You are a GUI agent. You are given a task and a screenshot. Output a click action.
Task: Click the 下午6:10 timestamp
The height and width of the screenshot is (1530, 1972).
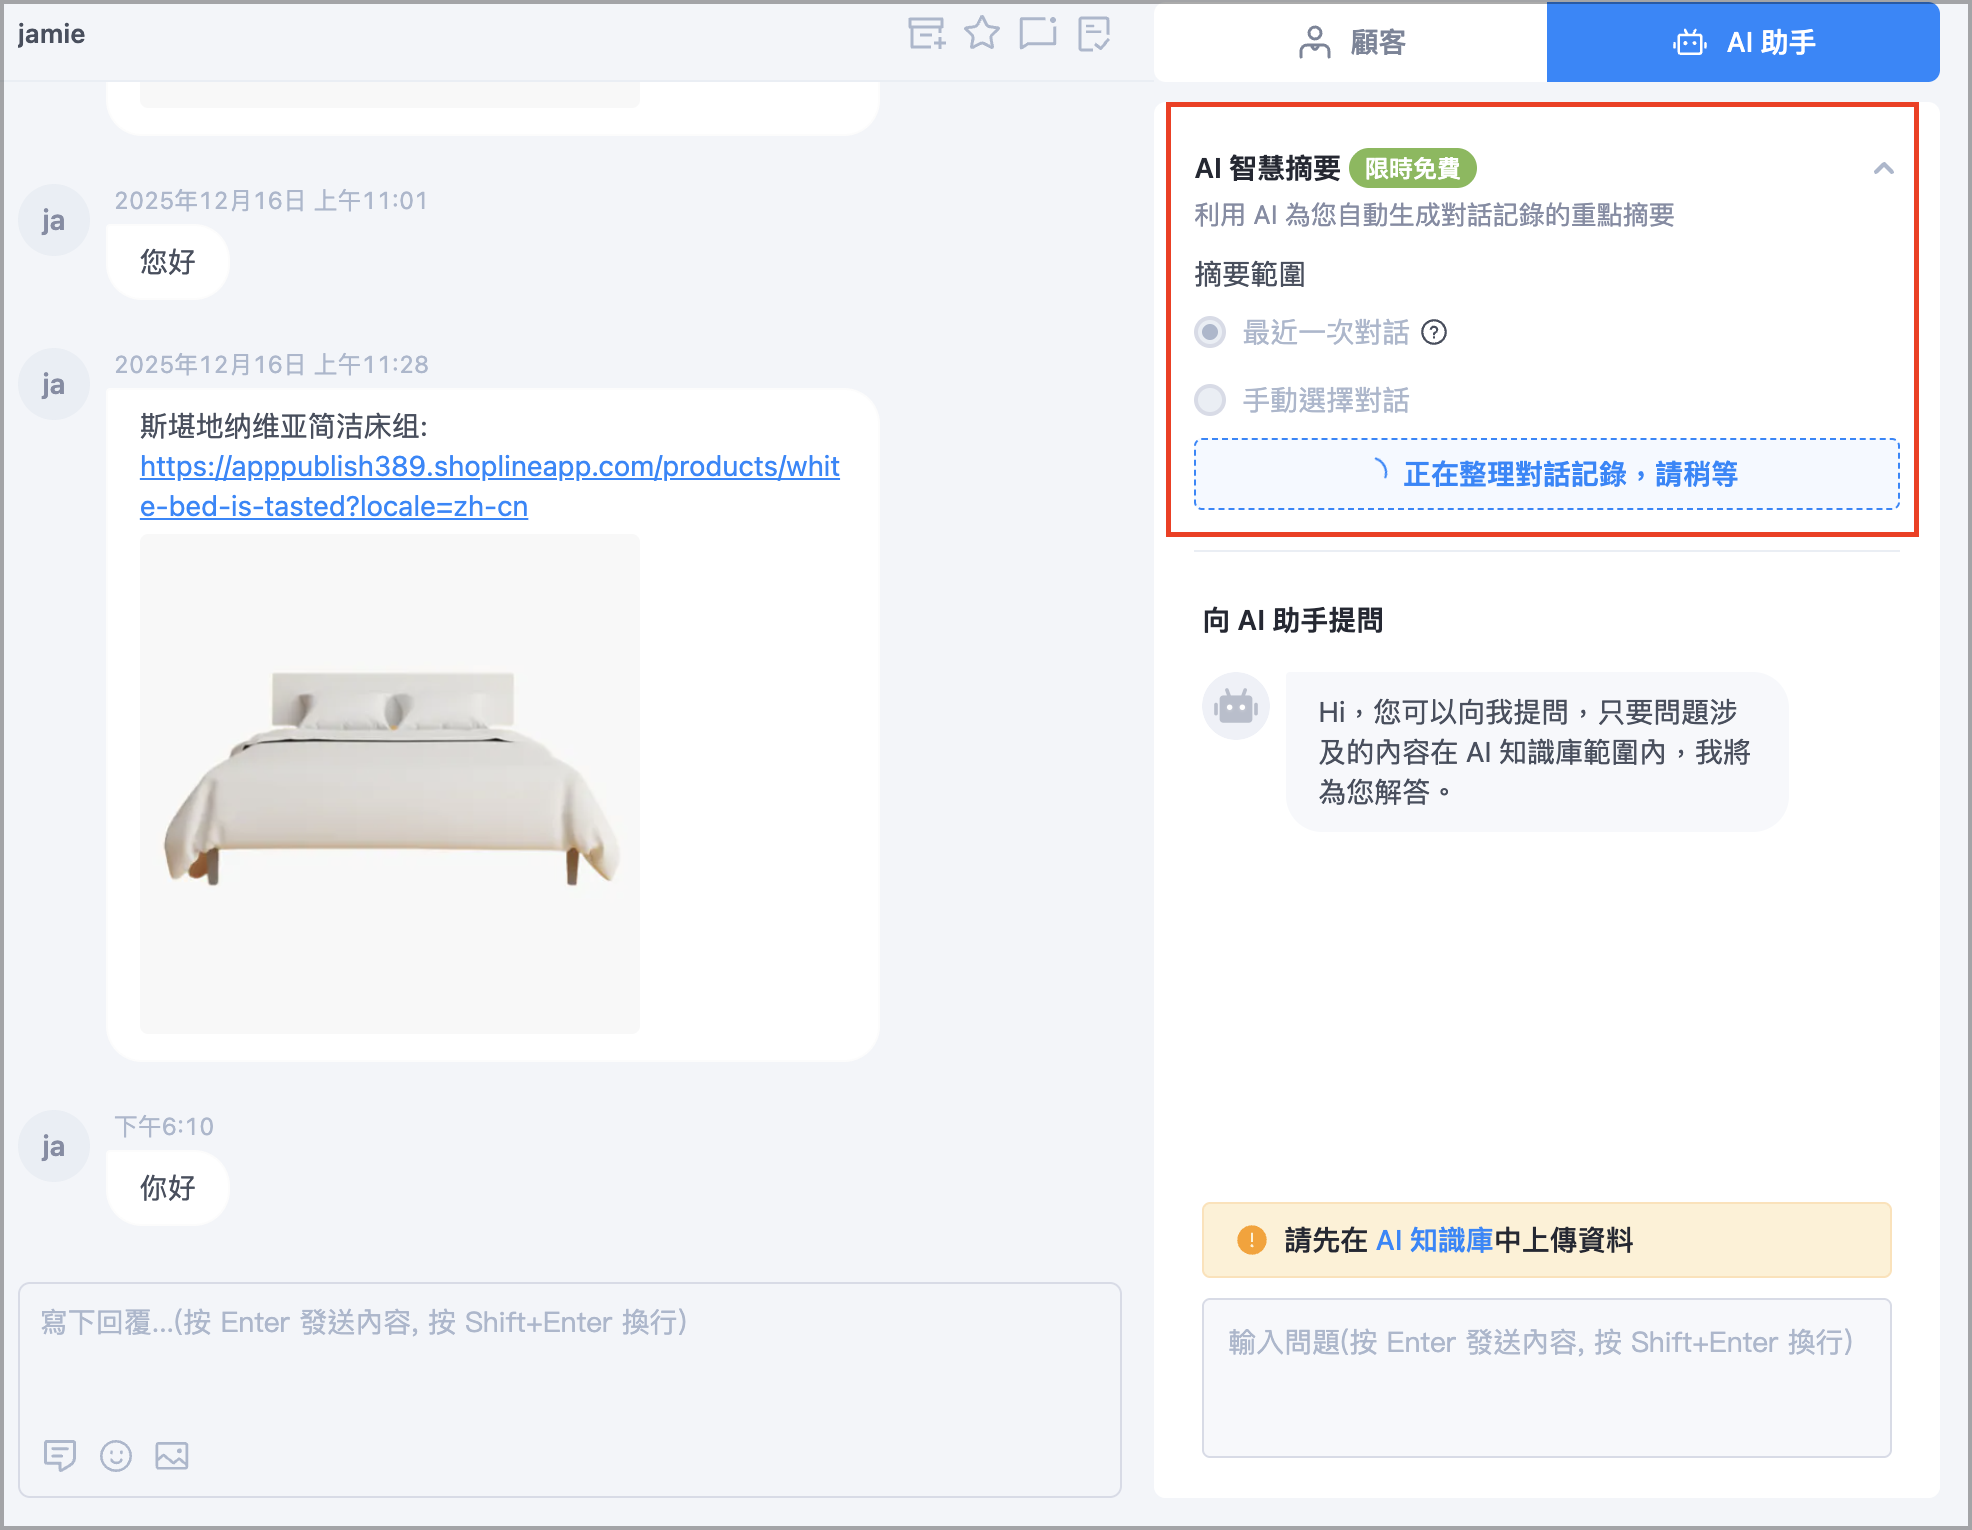(x=164, y=1126)
